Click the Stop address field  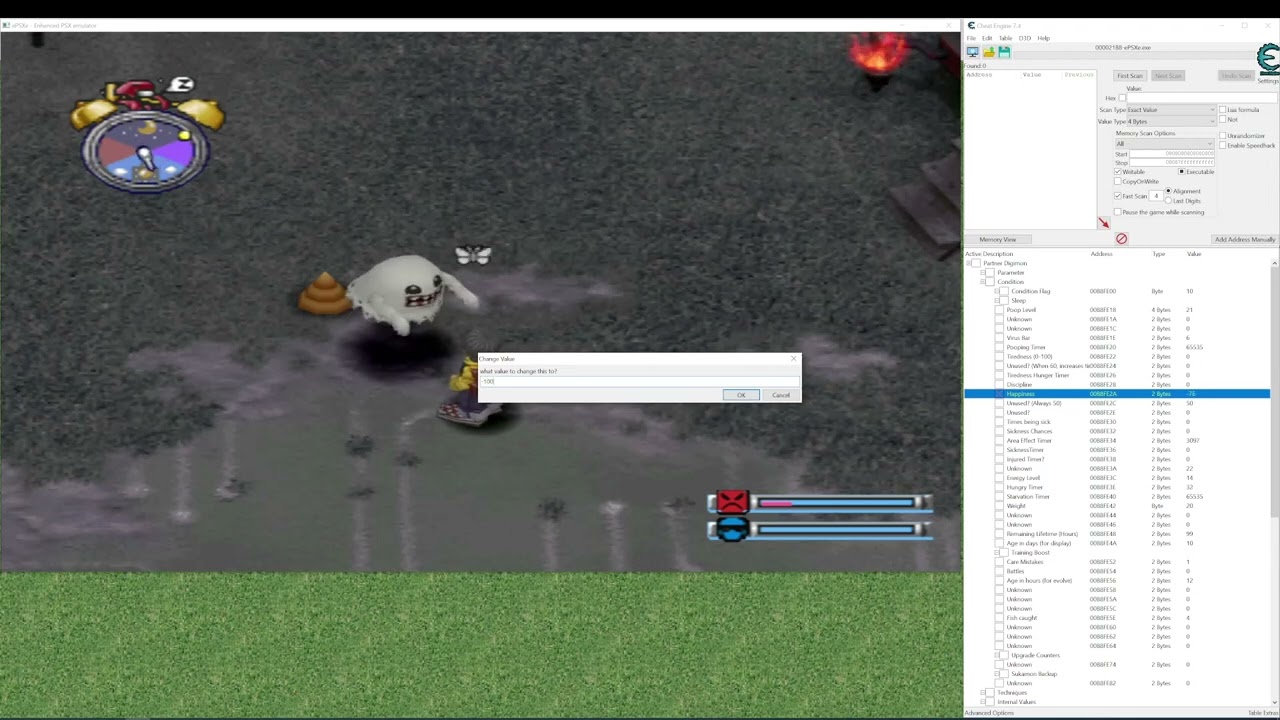(x=1172, y=162)
